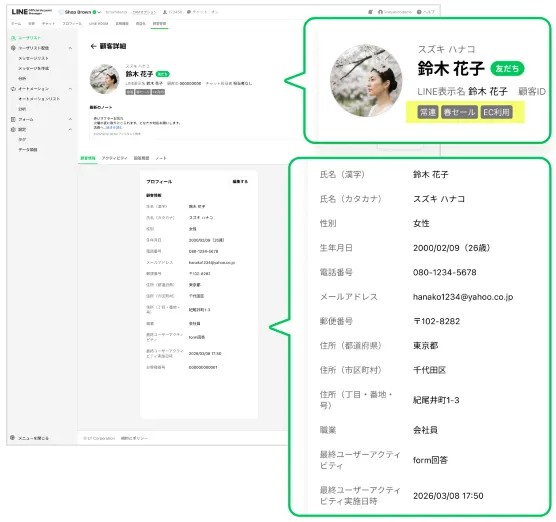
Task: Open オートメーションリスト in the sidebar
Action: coord(39,99)
